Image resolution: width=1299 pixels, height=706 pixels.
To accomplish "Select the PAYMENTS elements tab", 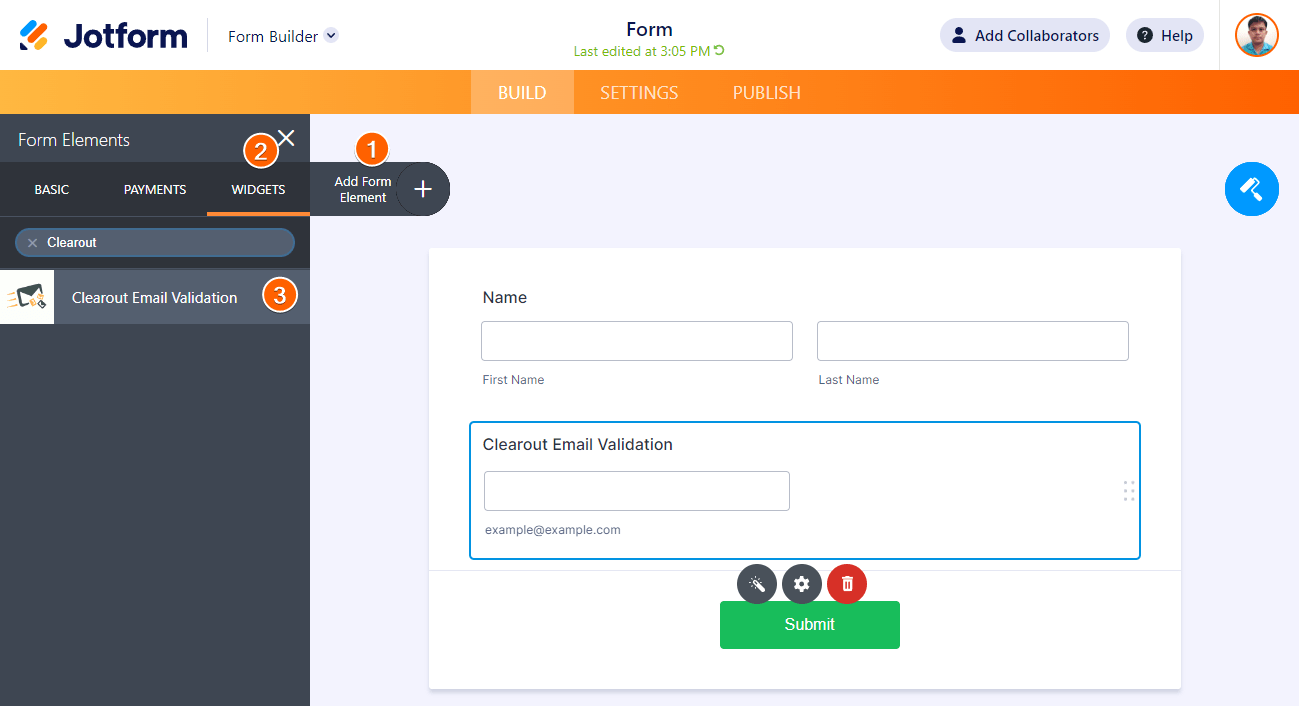I will click(155, 189).
